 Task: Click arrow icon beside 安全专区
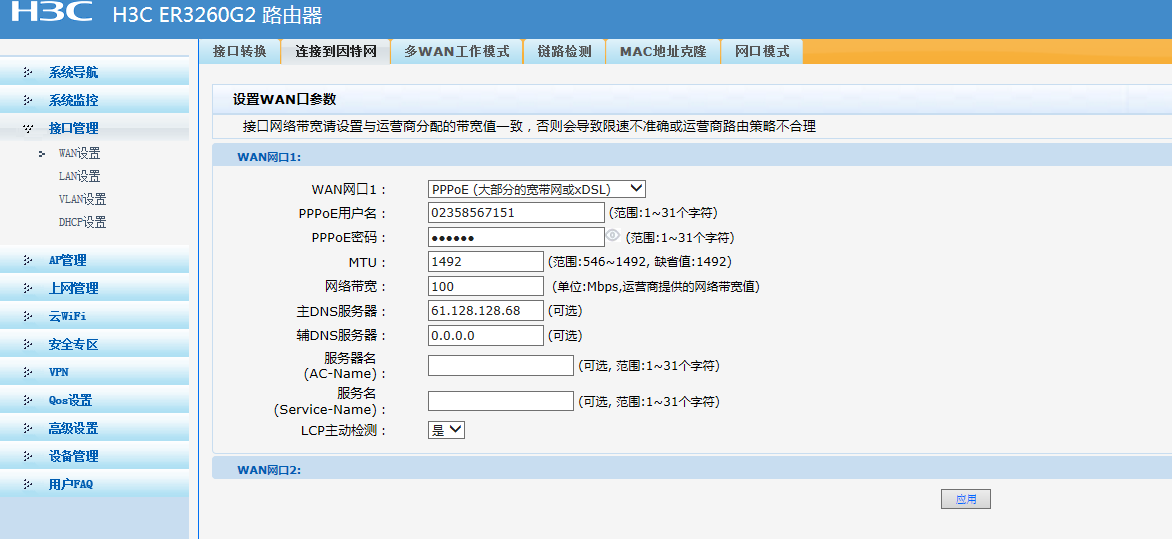coord(28,345)
